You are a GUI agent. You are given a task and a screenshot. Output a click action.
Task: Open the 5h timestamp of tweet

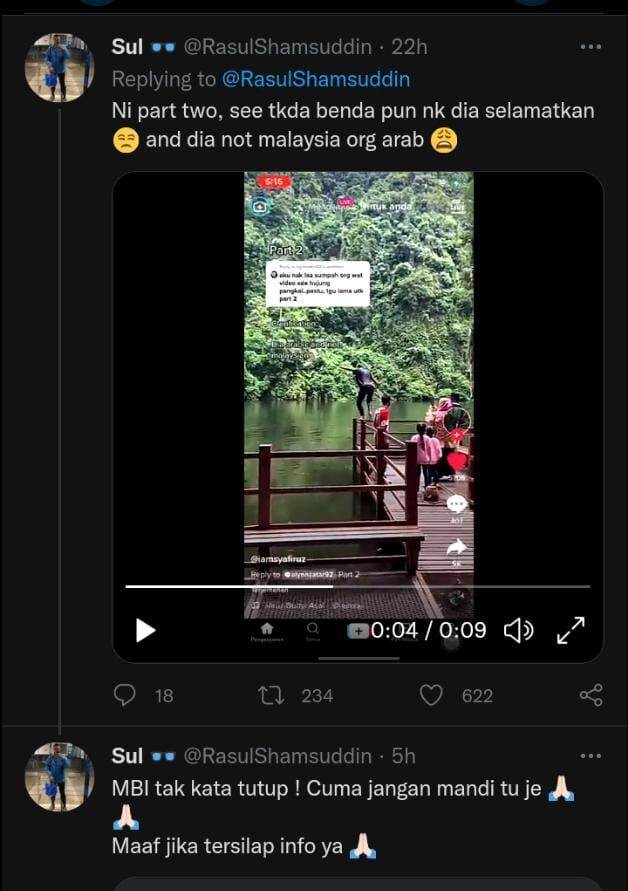(403, 756)
